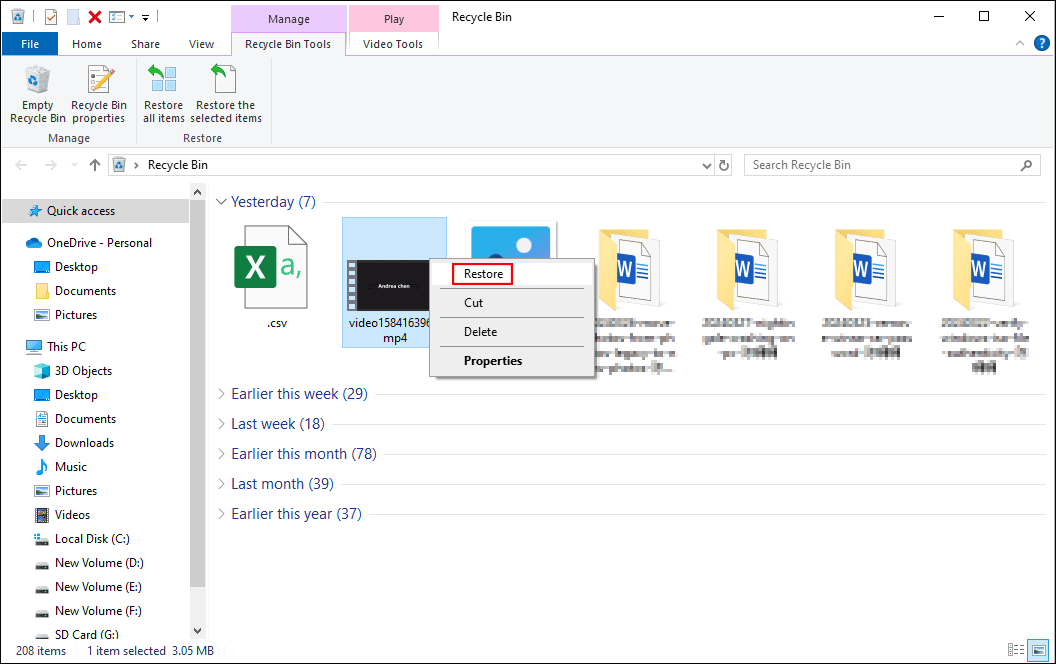The width and height of the screenshot is (1056, 664).
Task: Refresh the Recycle Bin view
Action: coord(724,165)
